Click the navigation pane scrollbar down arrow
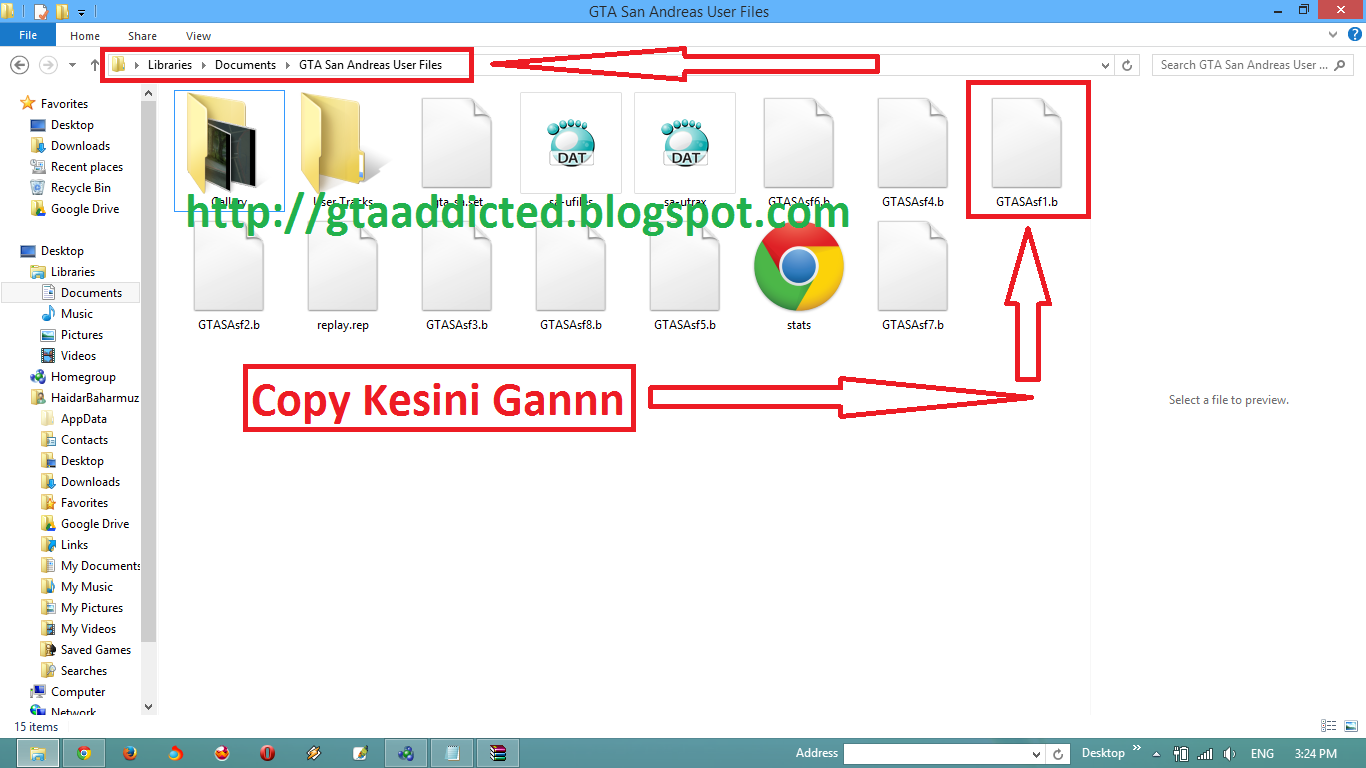The width and height of the screenshot is (1366, 768). click(x=149, y=707)
